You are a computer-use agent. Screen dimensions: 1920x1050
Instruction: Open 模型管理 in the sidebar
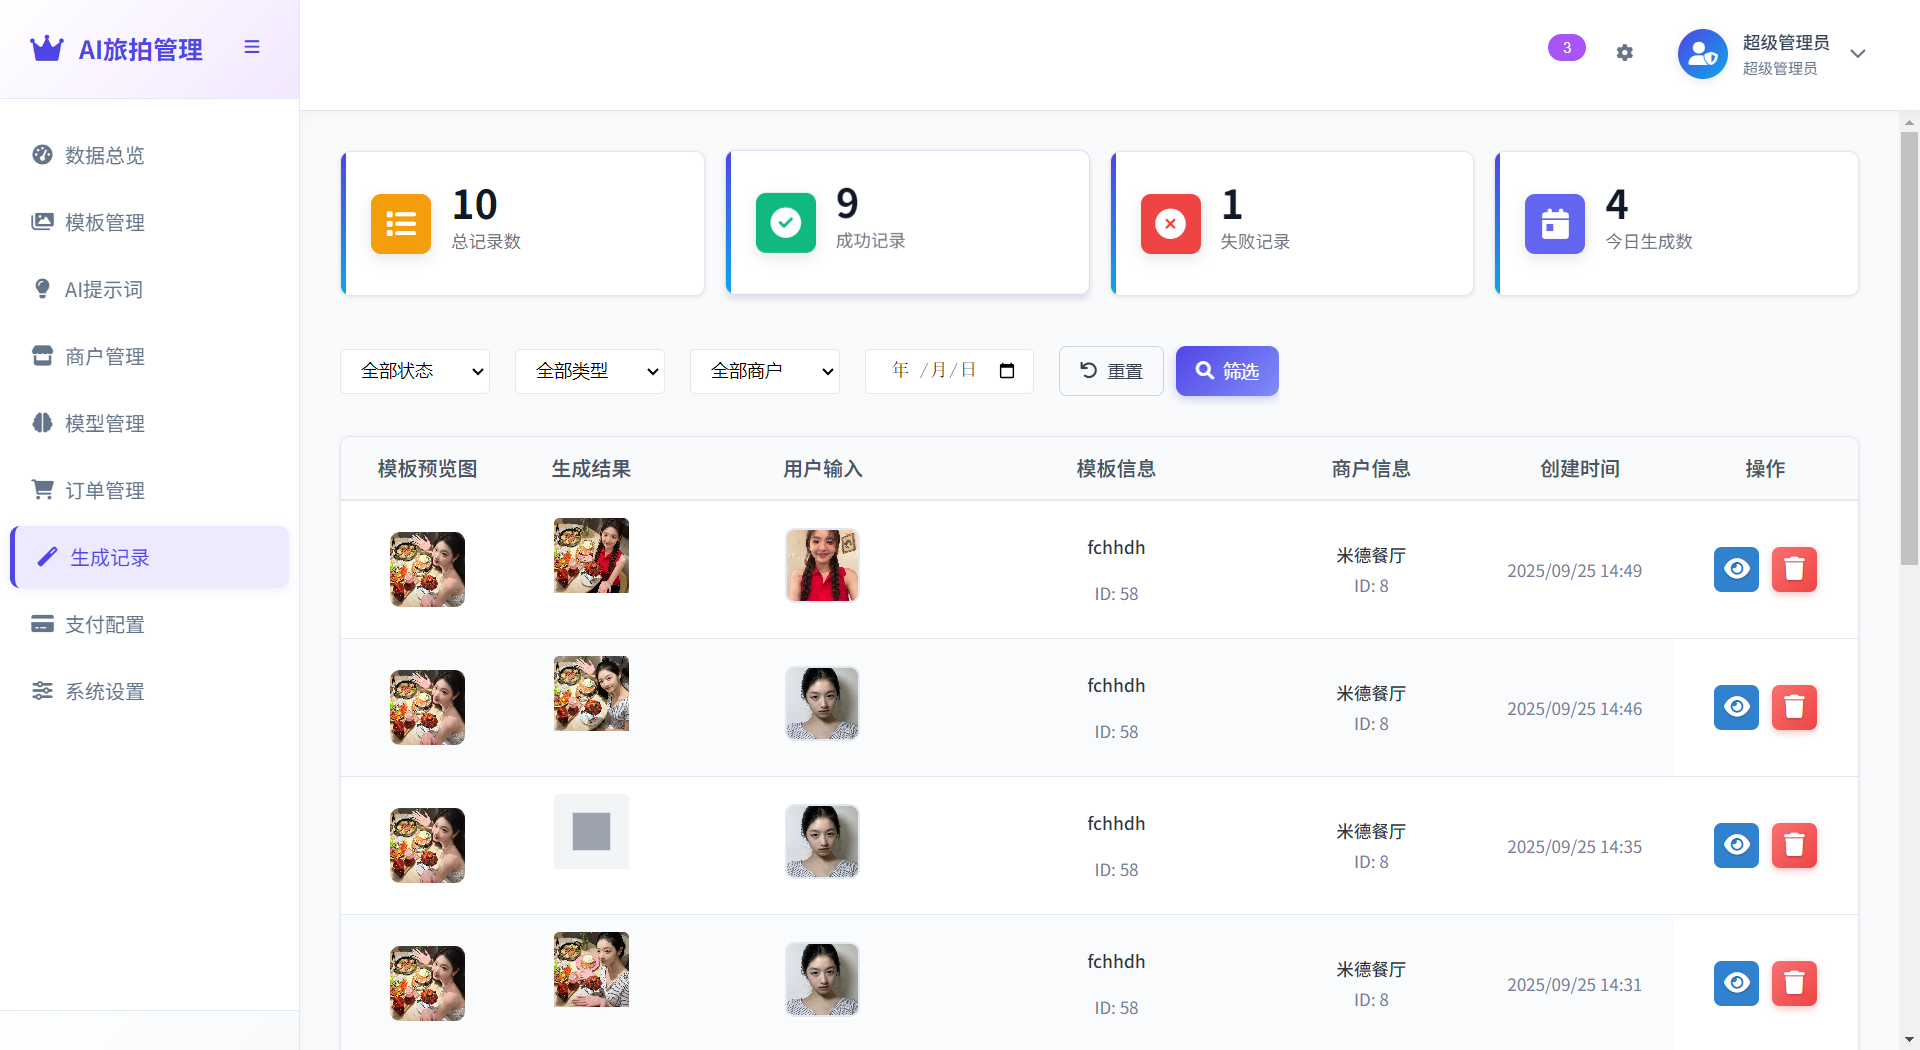[x=104, y=422]
